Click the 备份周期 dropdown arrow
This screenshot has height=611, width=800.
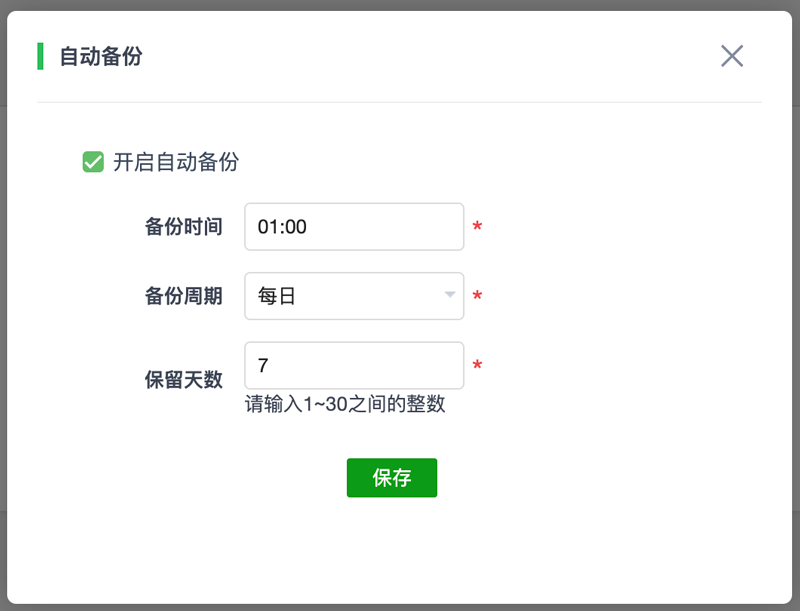(x=450, y=296)
